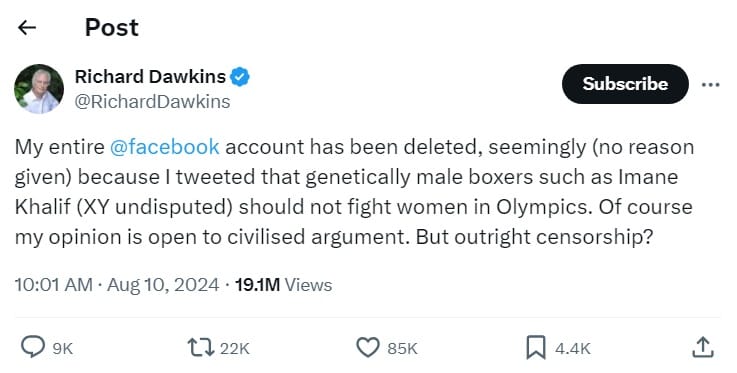Open the Richard Dawkins display name

pos(150,77)
